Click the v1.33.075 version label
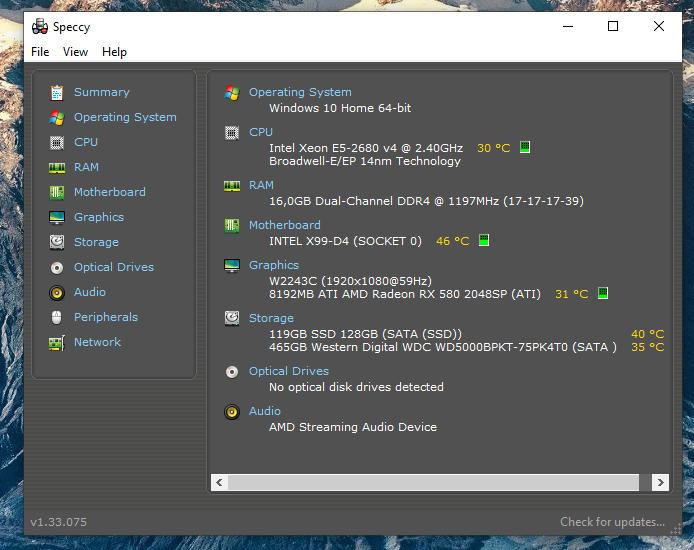694x550 pixels. (58, 522)
